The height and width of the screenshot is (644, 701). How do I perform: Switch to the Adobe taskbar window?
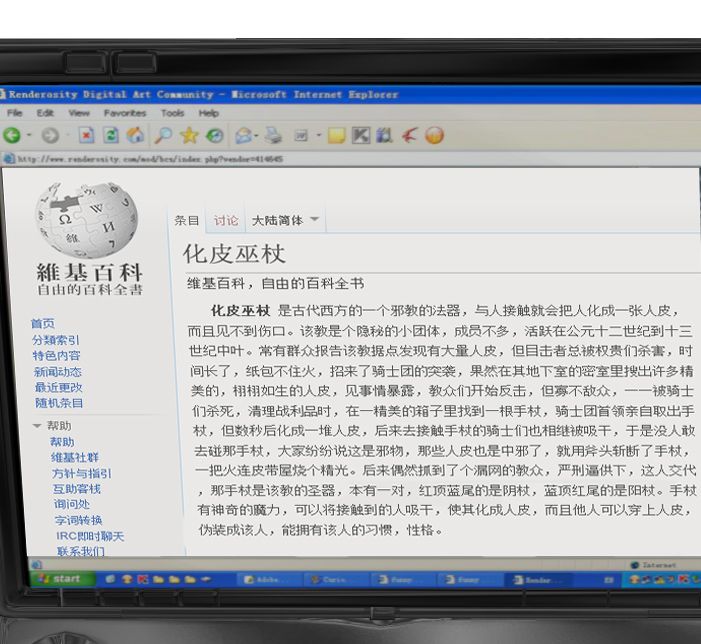point(268,580)
